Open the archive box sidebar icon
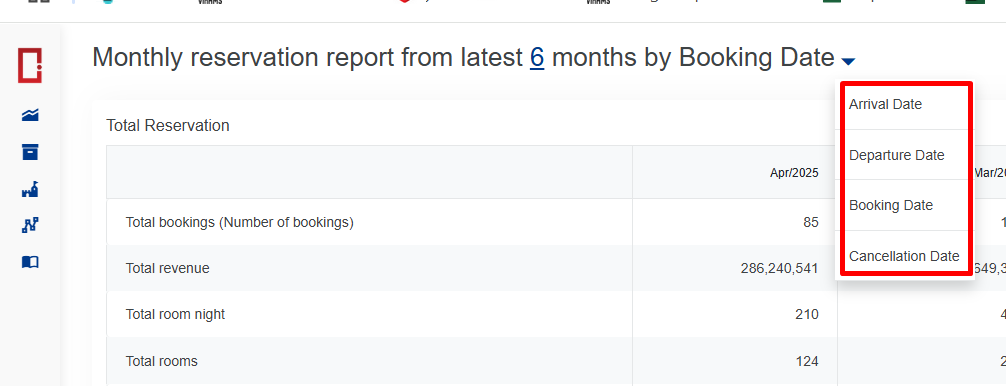This screenshot has width=1006, height=386. pyautogui.click(x=30, y=152)
